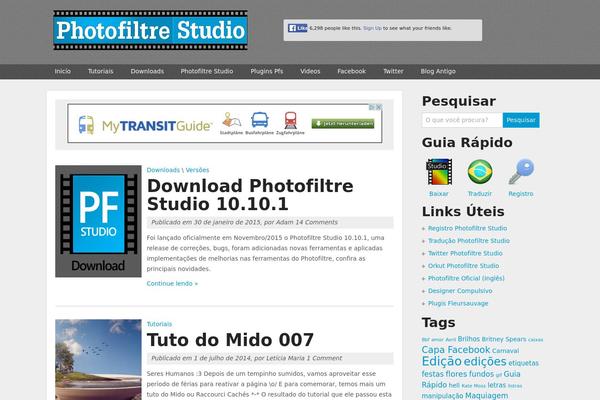Focus the search field 'O que você procura?'
The image size is (600, 400).
(x=462, y=120)
